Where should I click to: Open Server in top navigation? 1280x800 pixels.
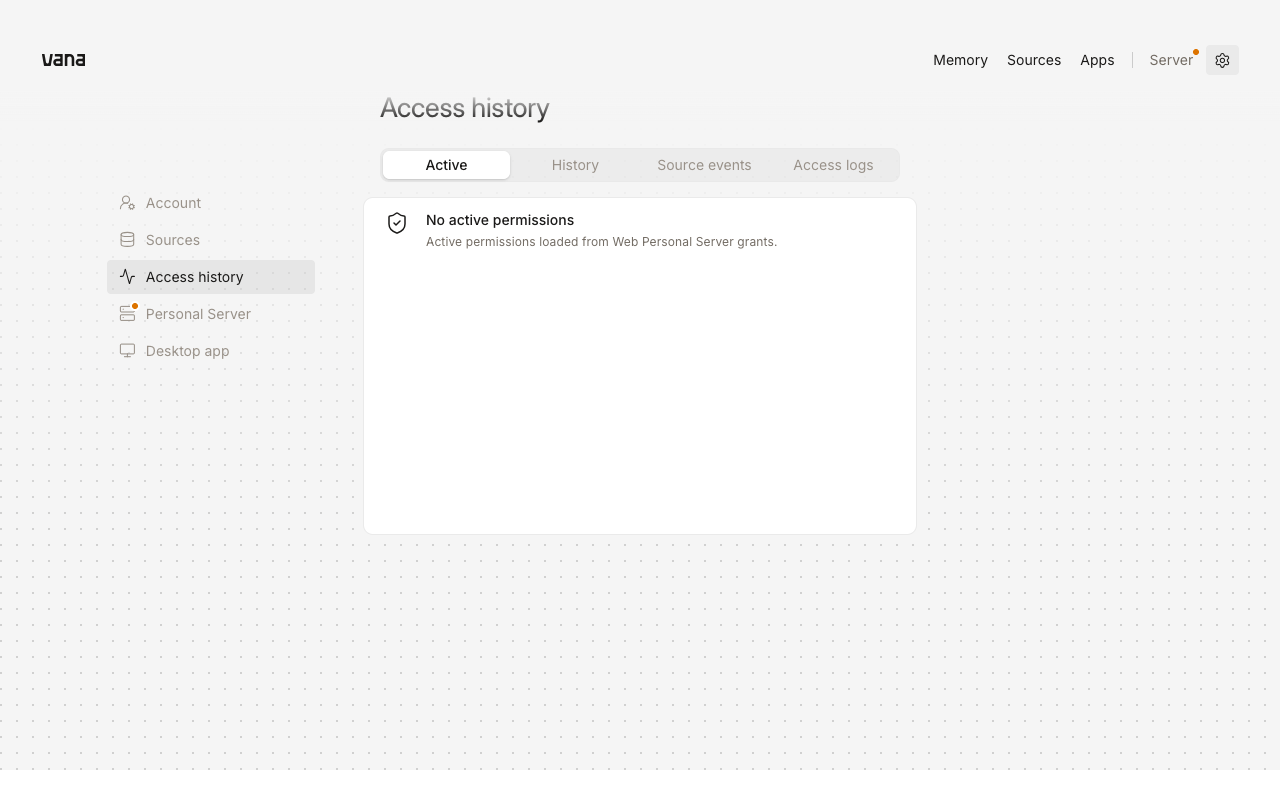click(1171, 60)
